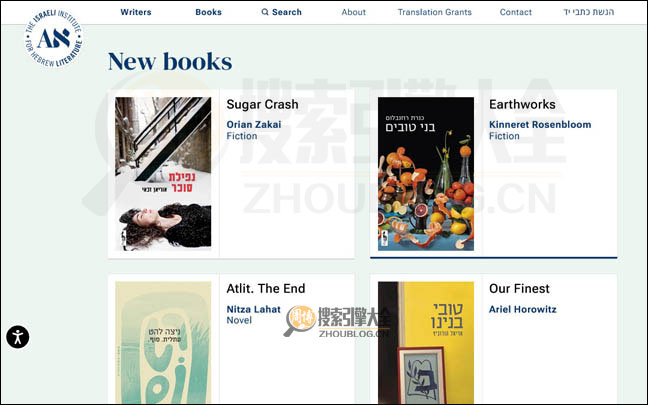
Task: View author Orian Zakai
Action: point(254,124)
